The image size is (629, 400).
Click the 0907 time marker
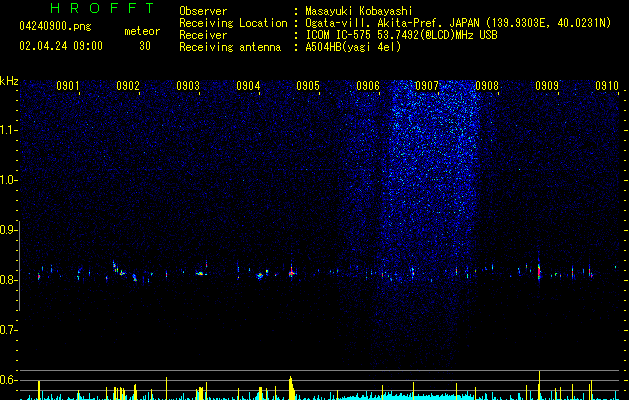(x=427, y=86)
